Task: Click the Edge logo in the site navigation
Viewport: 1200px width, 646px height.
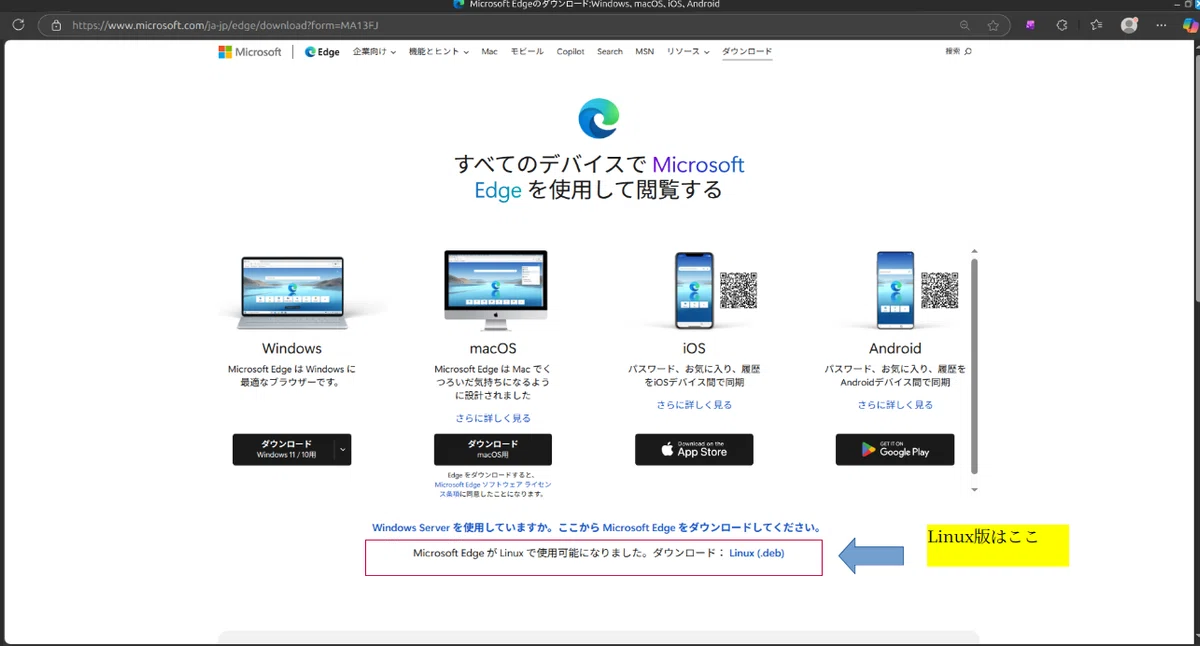Action: point(322,52)
